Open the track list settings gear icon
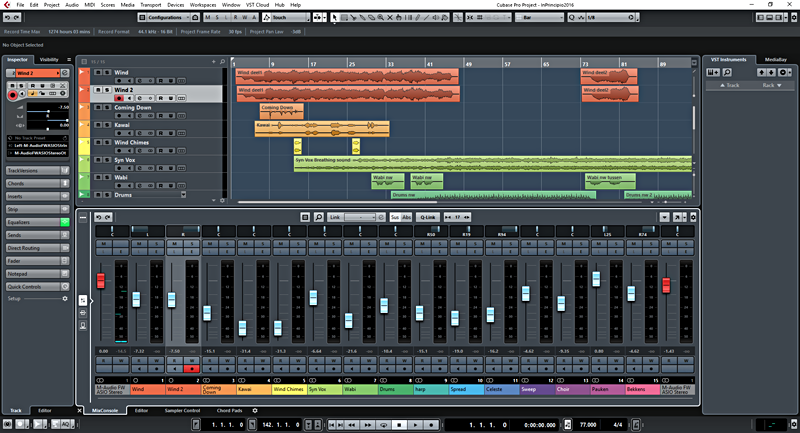 coord(222,200)
